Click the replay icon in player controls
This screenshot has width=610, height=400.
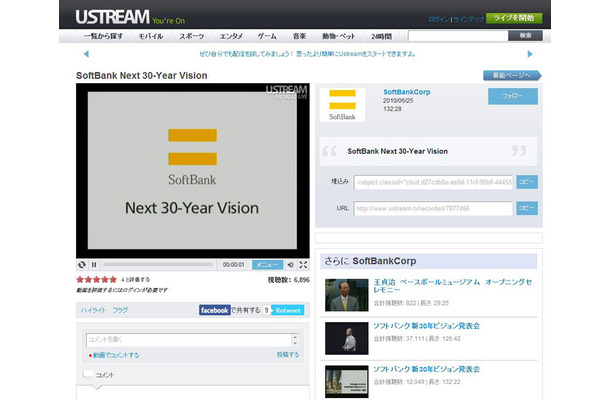click(82, 265)
